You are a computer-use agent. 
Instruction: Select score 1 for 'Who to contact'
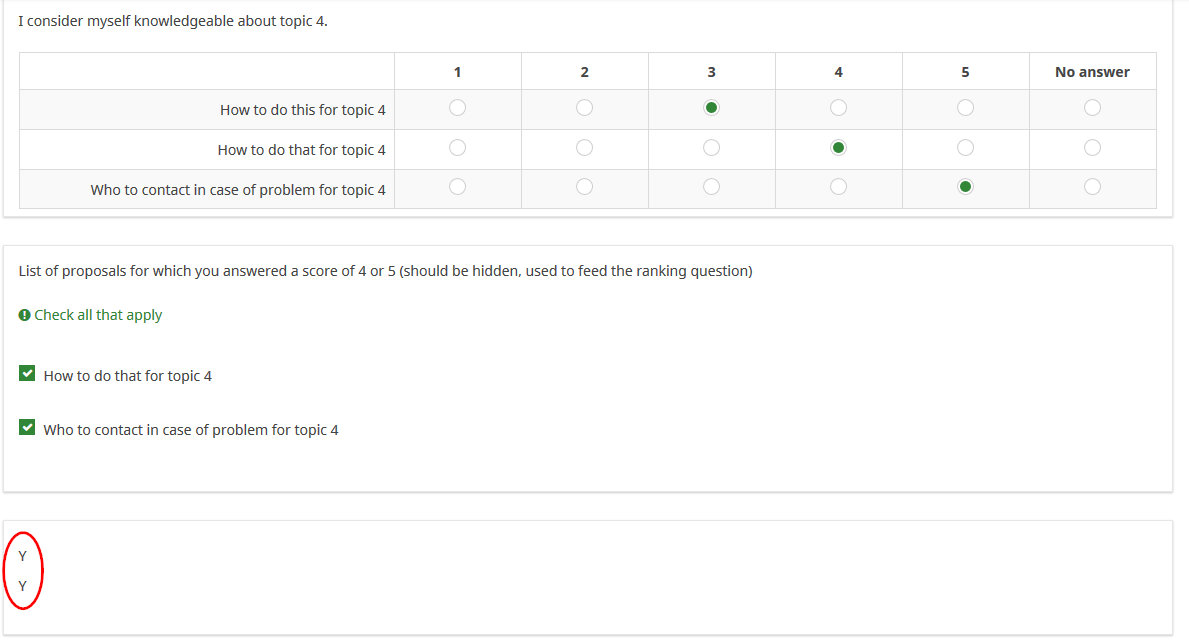coord(457,186)
